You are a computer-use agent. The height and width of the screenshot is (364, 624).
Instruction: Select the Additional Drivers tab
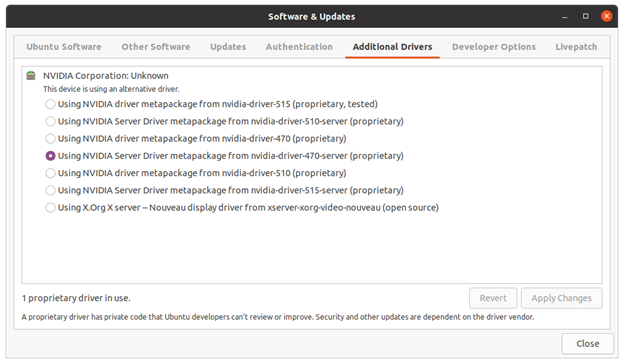[392, 47]
